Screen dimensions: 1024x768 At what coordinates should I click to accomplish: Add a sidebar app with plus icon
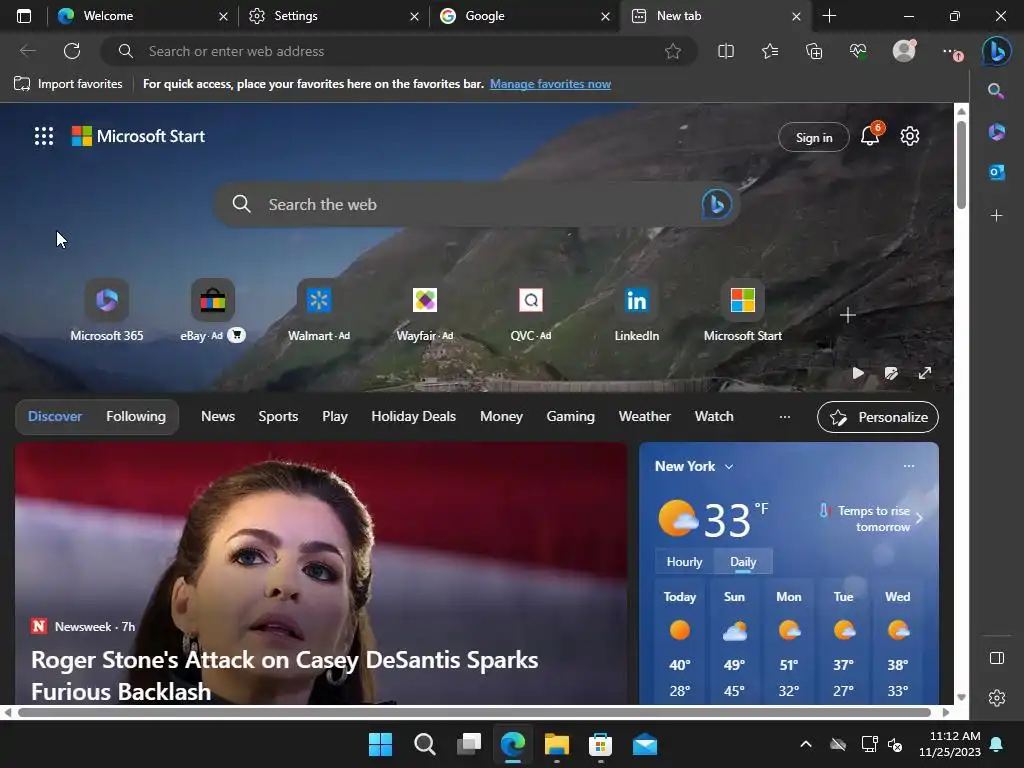tap(997, 216)
